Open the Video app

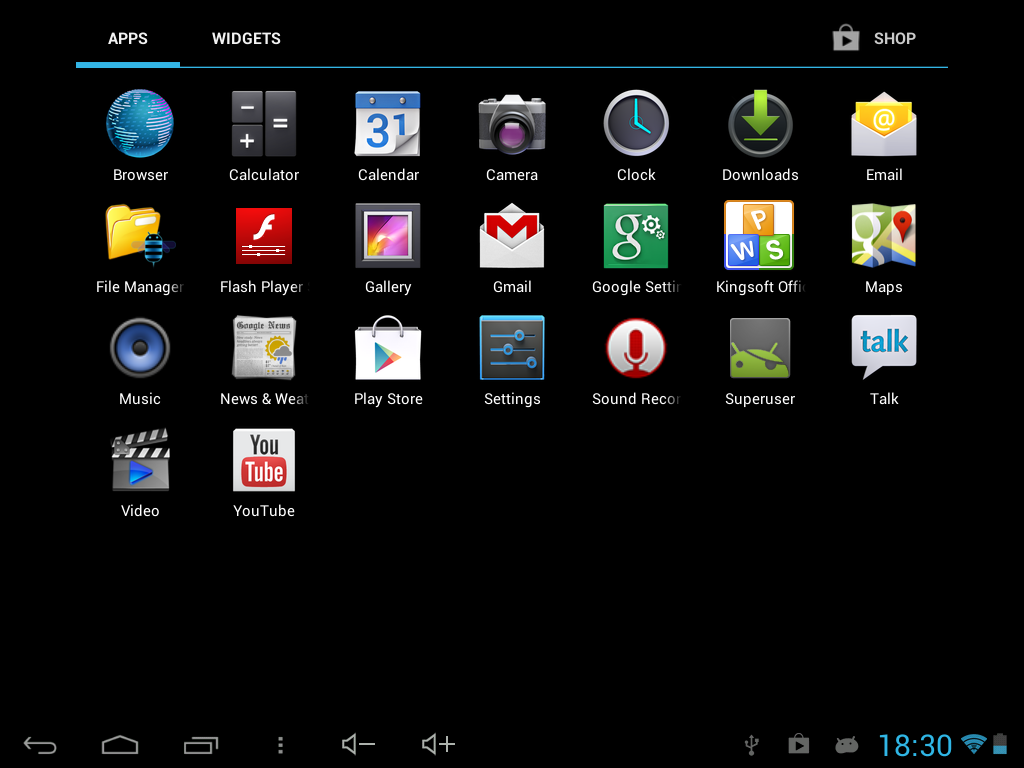140,473
